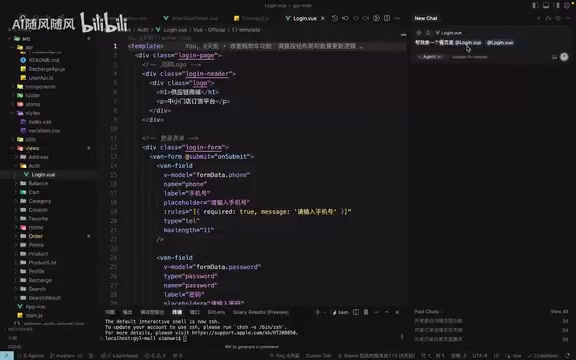Expand the Cart folder in explorer

[34, 192]
